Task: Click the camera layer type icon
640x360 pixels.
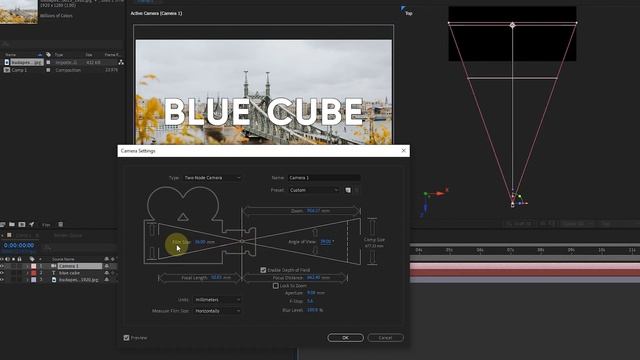Action: 53,266
